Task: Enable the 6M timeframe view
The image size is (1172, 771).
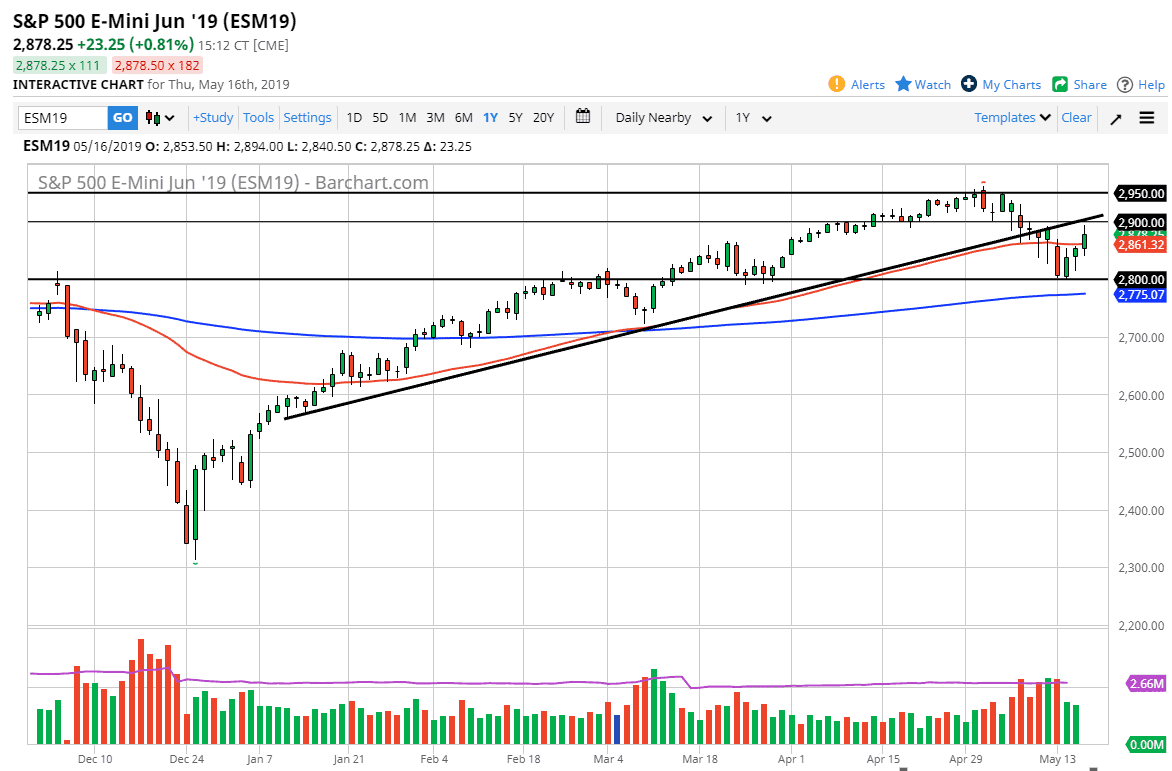Action: tap(463, 117)
